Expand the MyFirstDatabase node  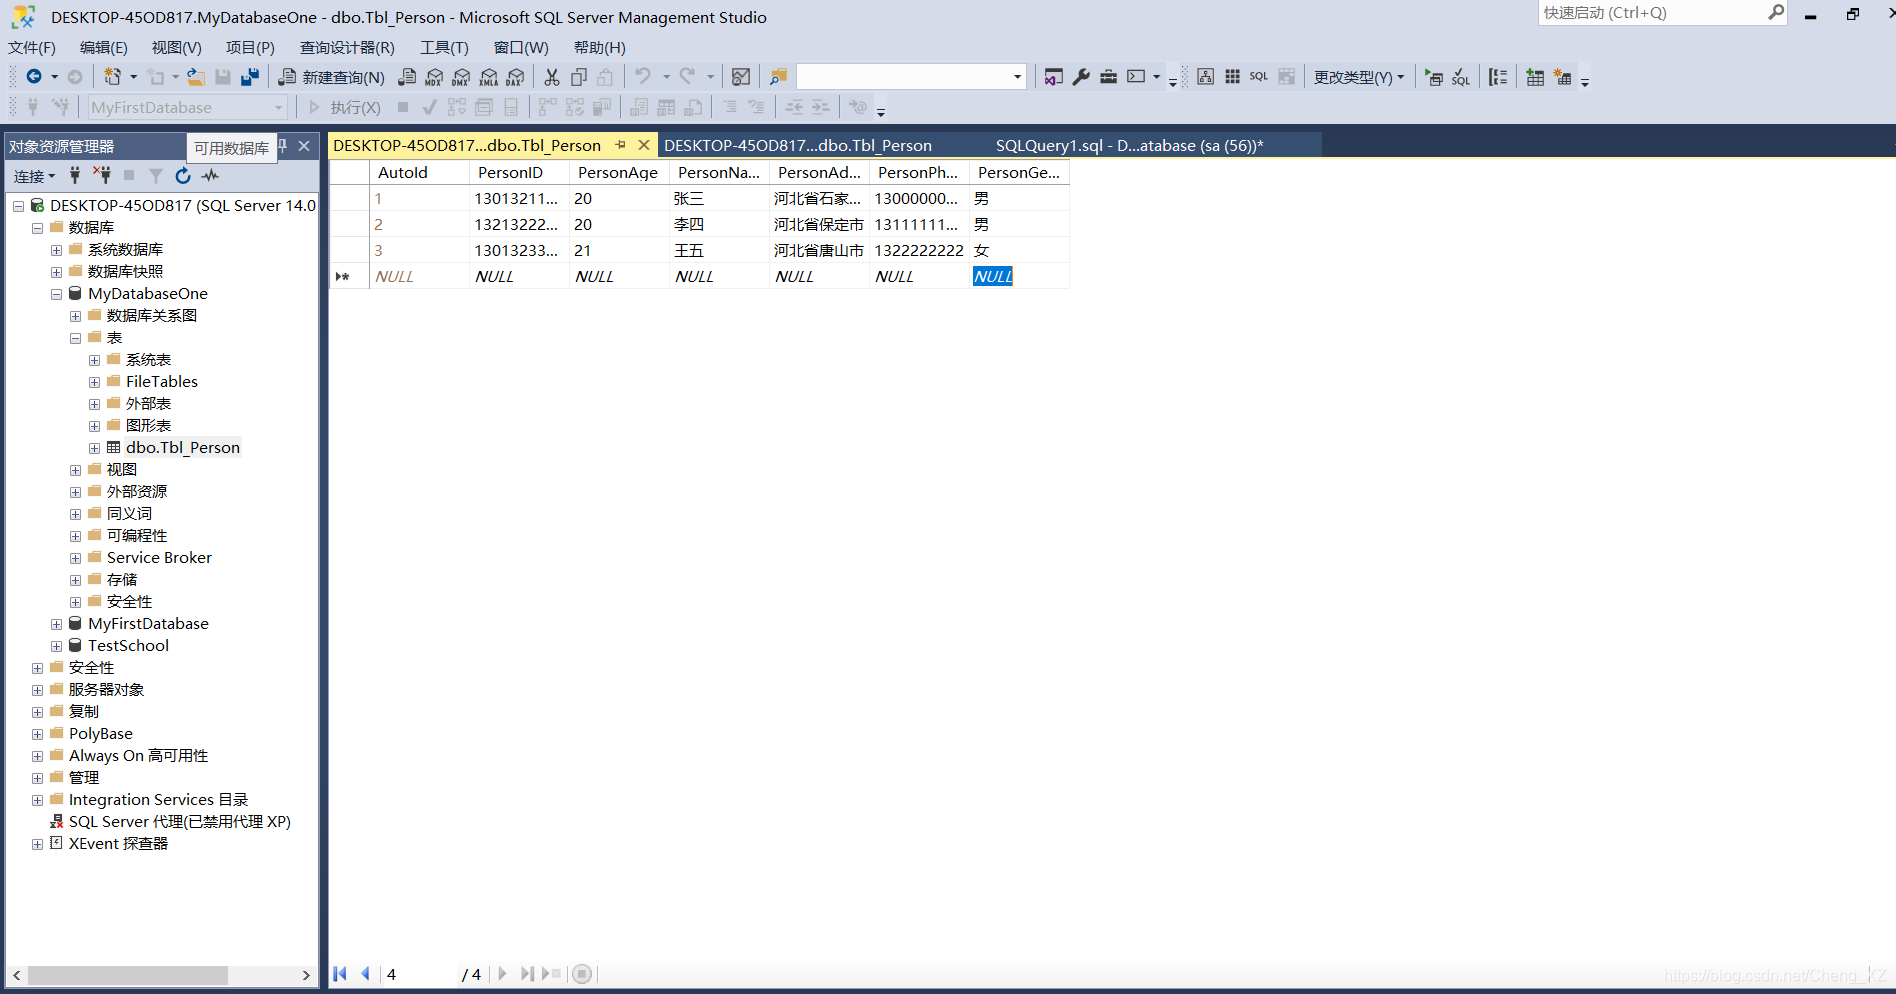point(57,624)
